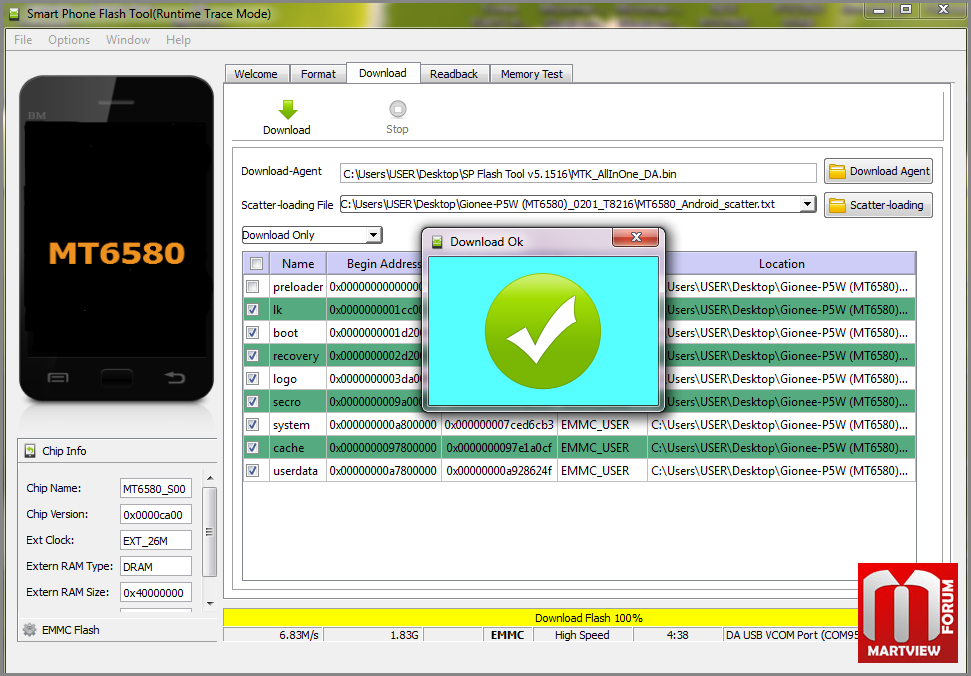Click the 1.83G status bar size
Viewport: 971px width, 676px height.
click(x=373, y=635)
